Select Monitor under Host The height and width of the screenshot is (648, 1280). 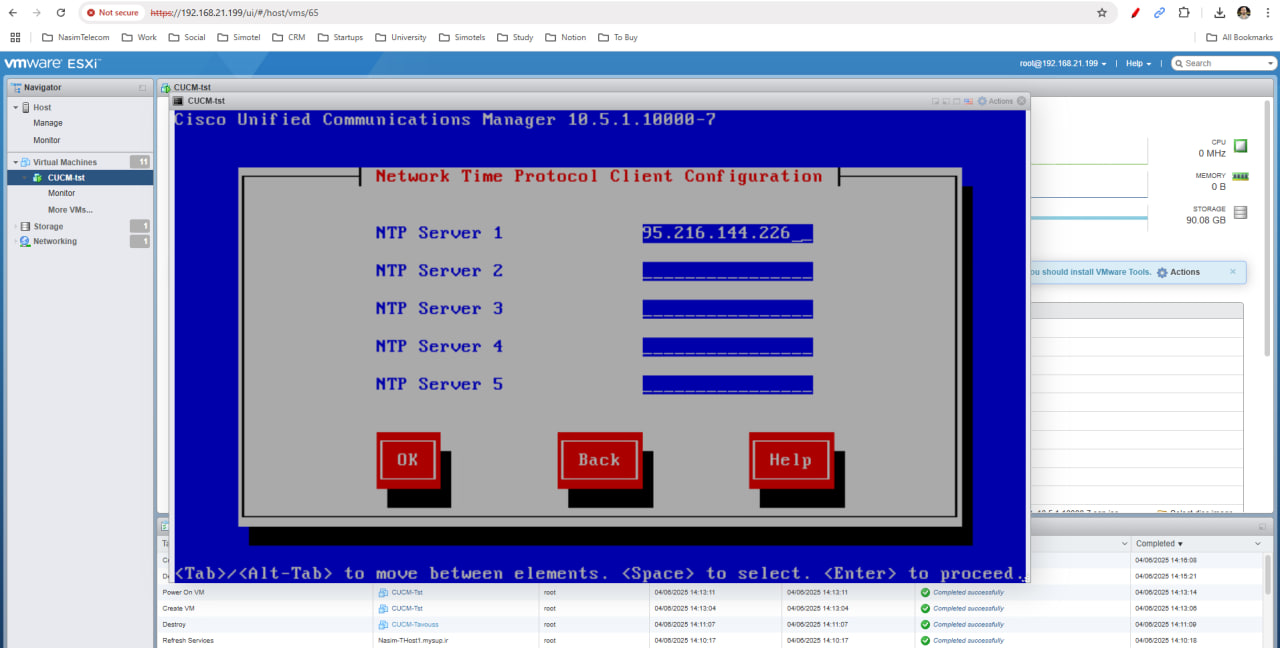point(47,140)
